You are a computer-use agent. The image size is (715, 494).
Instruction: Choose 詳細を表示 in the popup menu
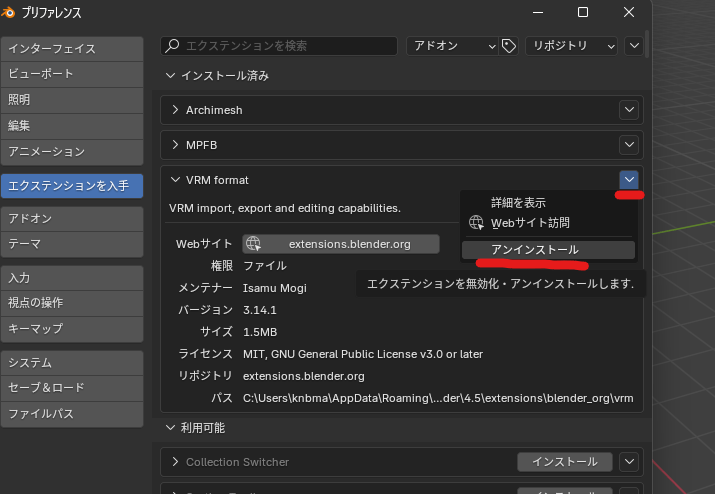(518, 203)
